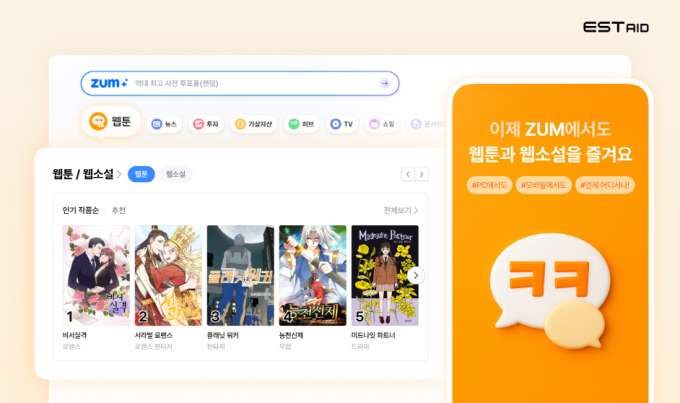Open the 가상자산 category chip
680x403 pixels.
click(254, 124)
